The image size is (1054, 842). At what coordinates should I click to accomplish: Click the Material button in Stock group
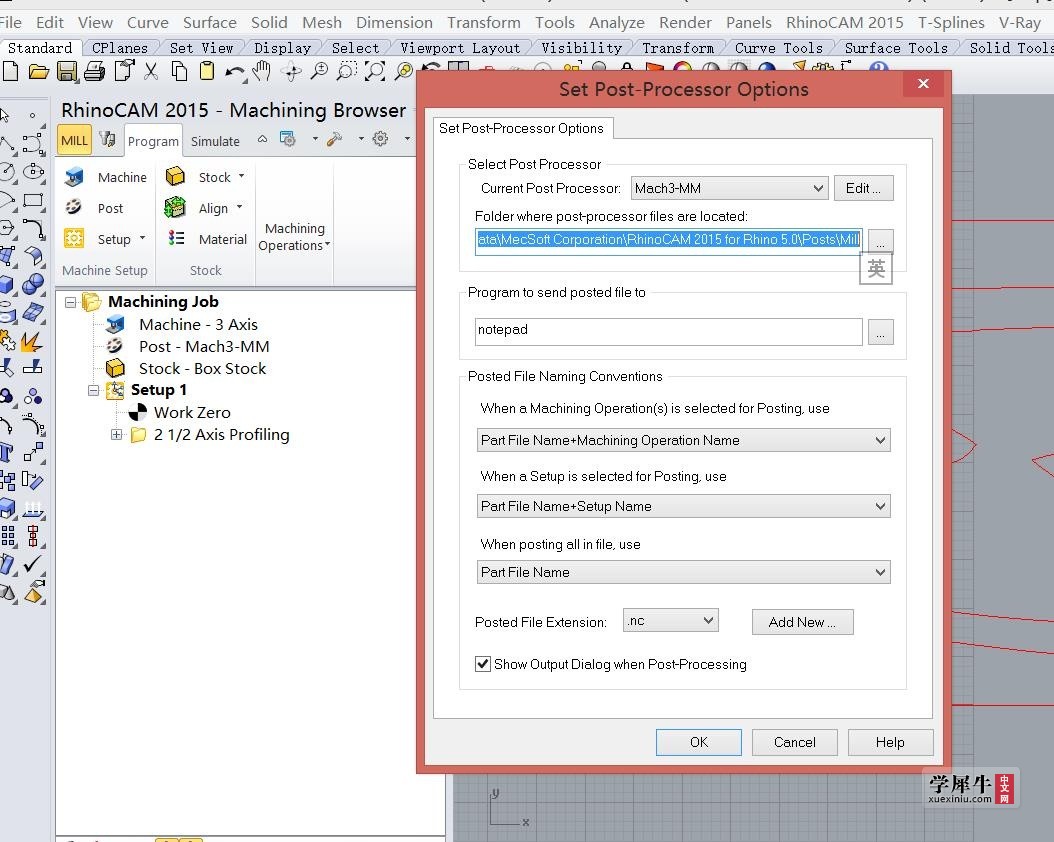(x=208, y=239)
